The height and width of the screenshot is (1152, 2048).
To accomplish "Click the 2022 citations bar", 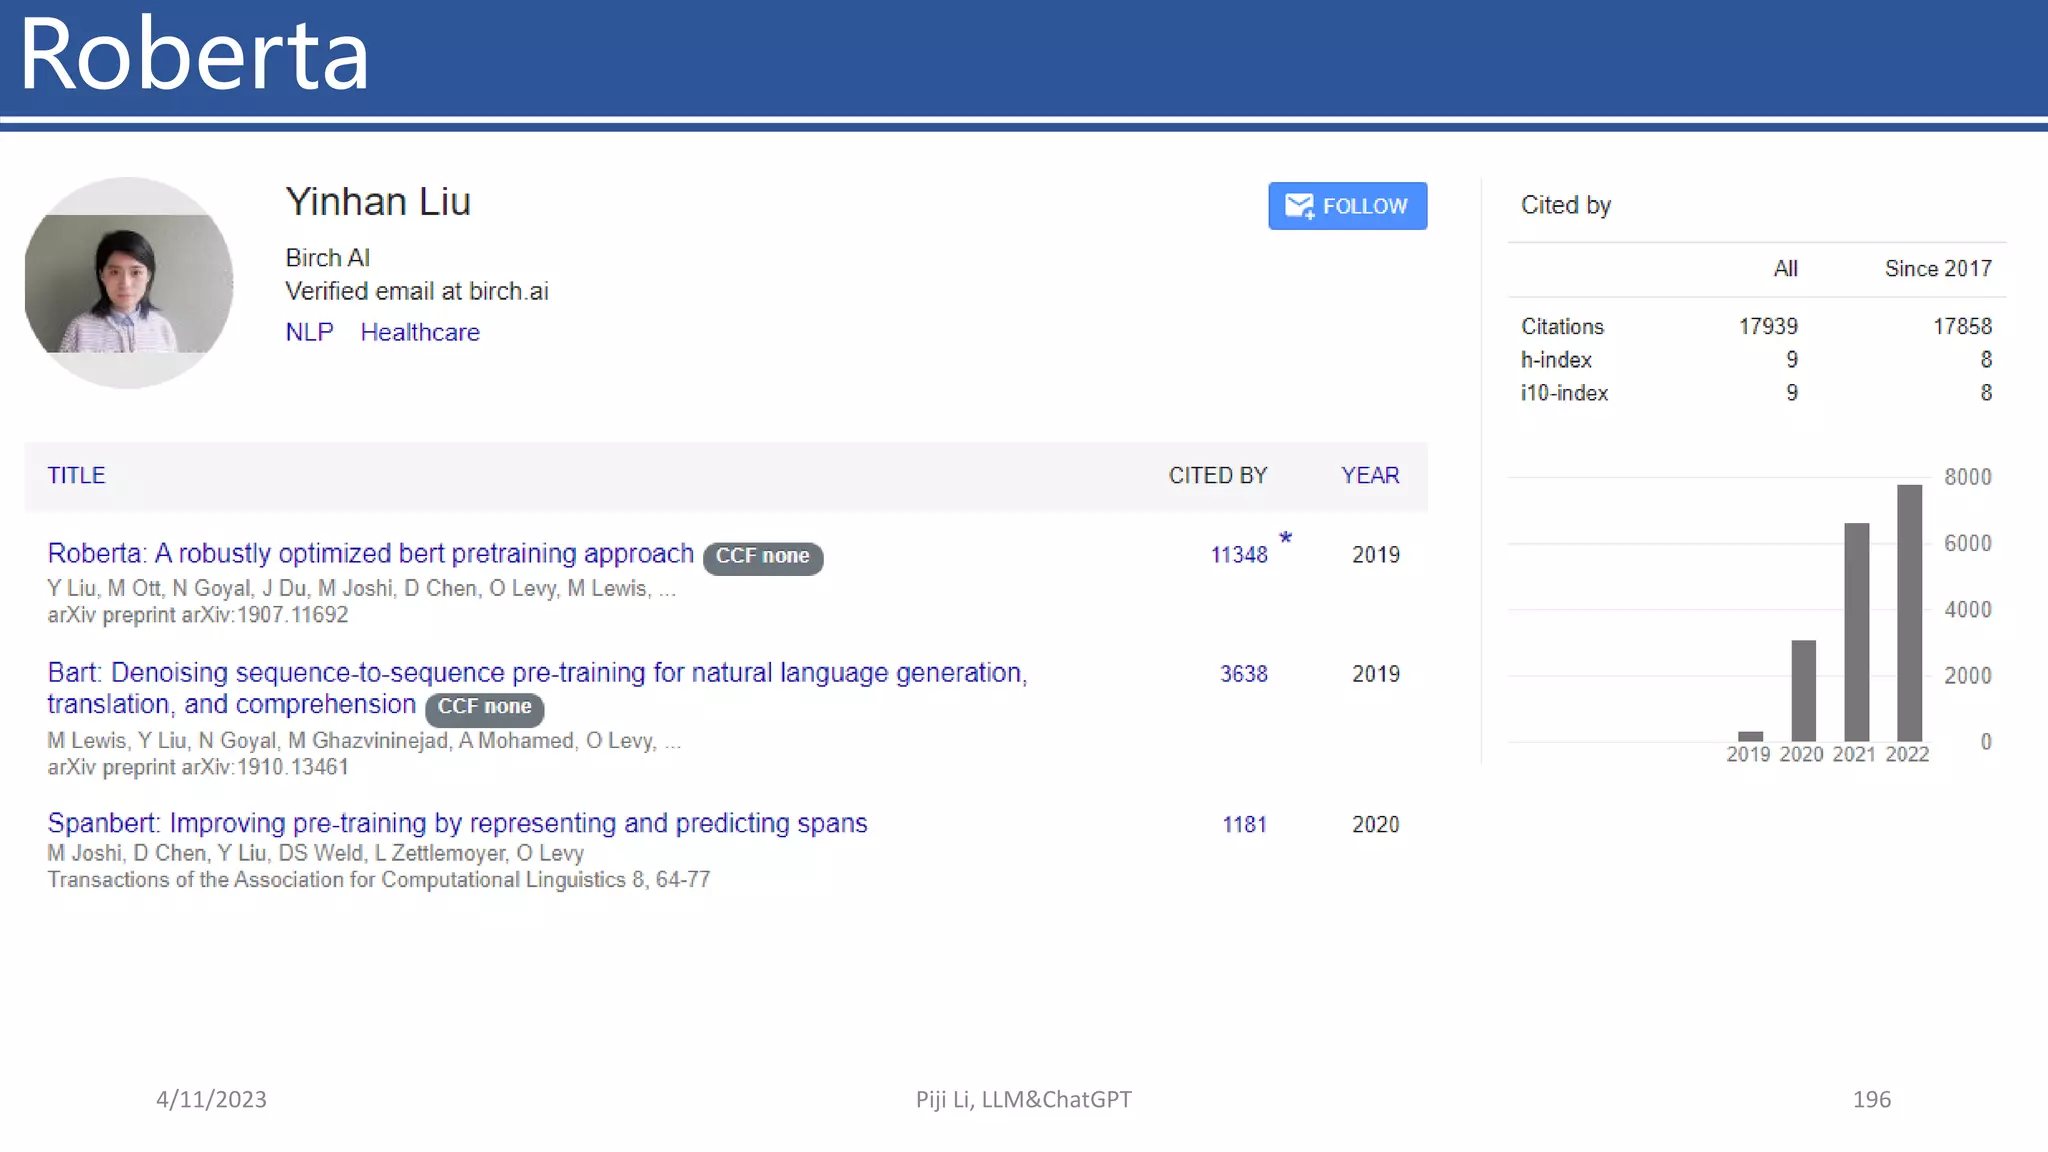I will click(1909, 612).
